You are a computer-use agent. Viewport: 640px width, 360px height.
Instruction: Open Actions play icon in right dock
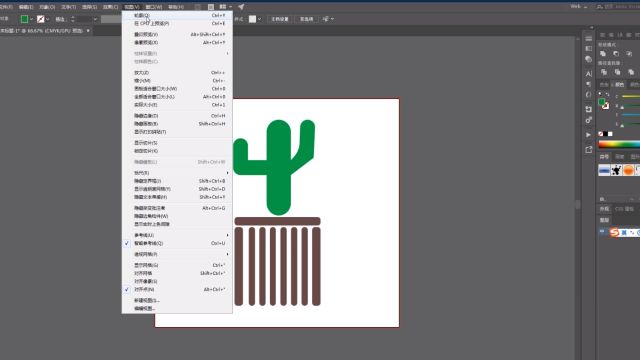tap(589, 135)
